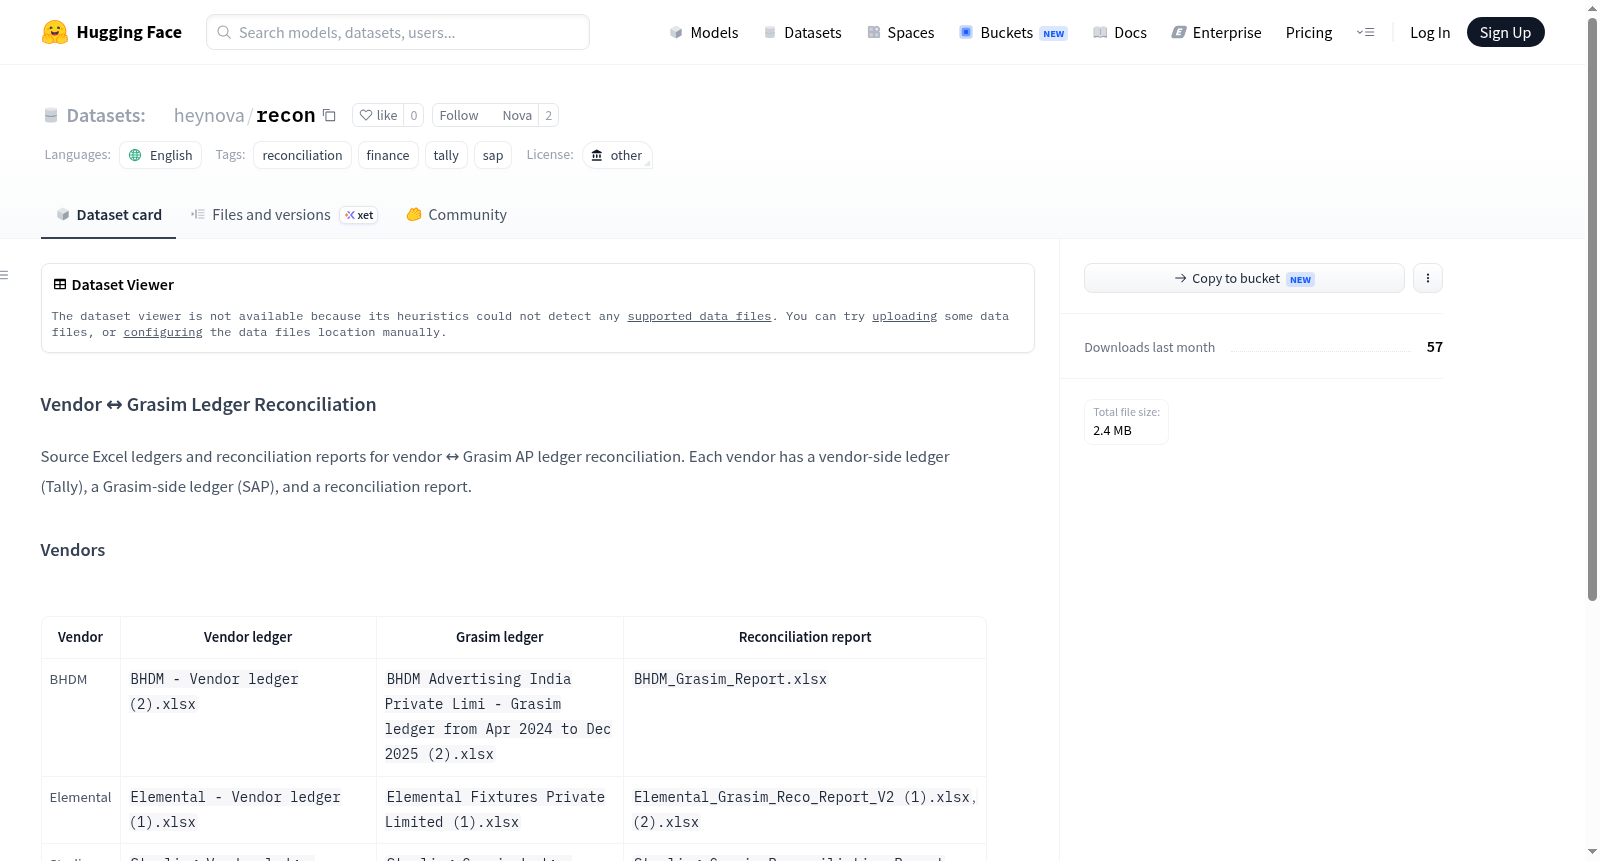Click the recon dataset name
The height and width of the screenshot is (861, 1600).
[x=286, y=115]
